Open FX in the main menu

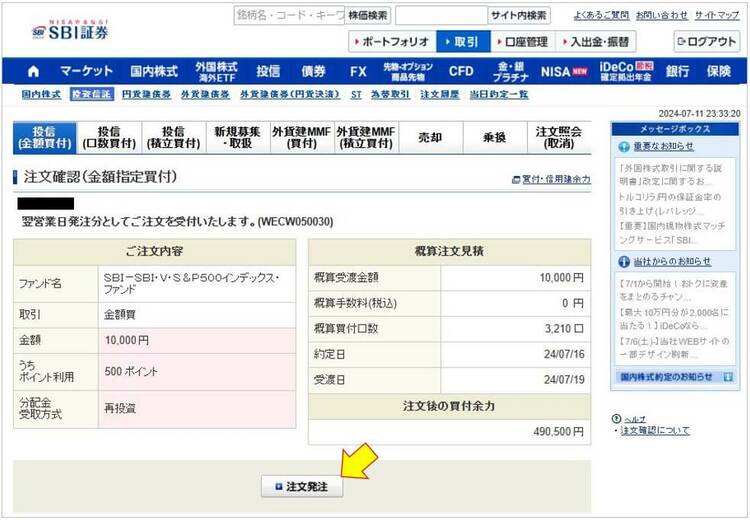pyautogui.click(x=358, y=71)
